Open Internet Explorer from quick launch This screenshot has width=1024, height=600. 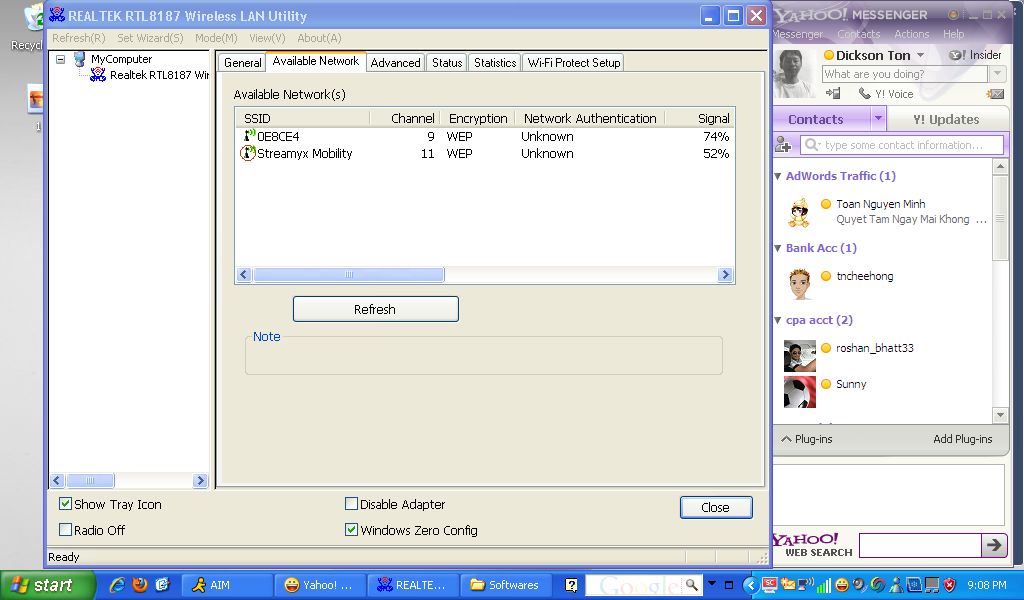tap(118, 584)
